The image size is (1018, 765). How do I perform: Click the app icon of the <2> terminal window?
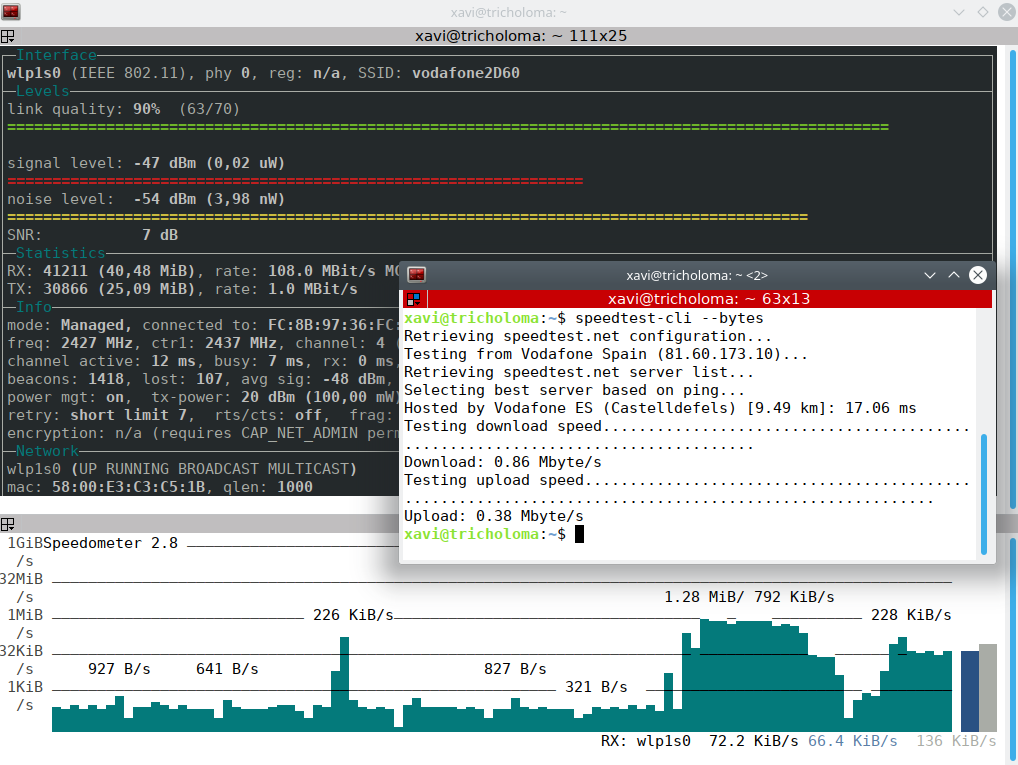pos(416,275)
